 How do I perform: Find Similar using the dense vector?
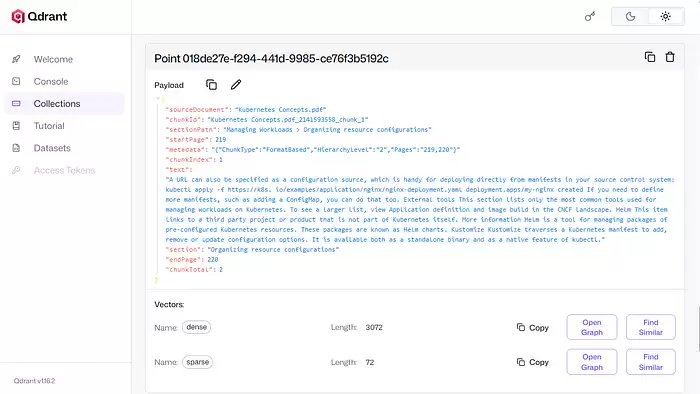(x=650, y=327)
